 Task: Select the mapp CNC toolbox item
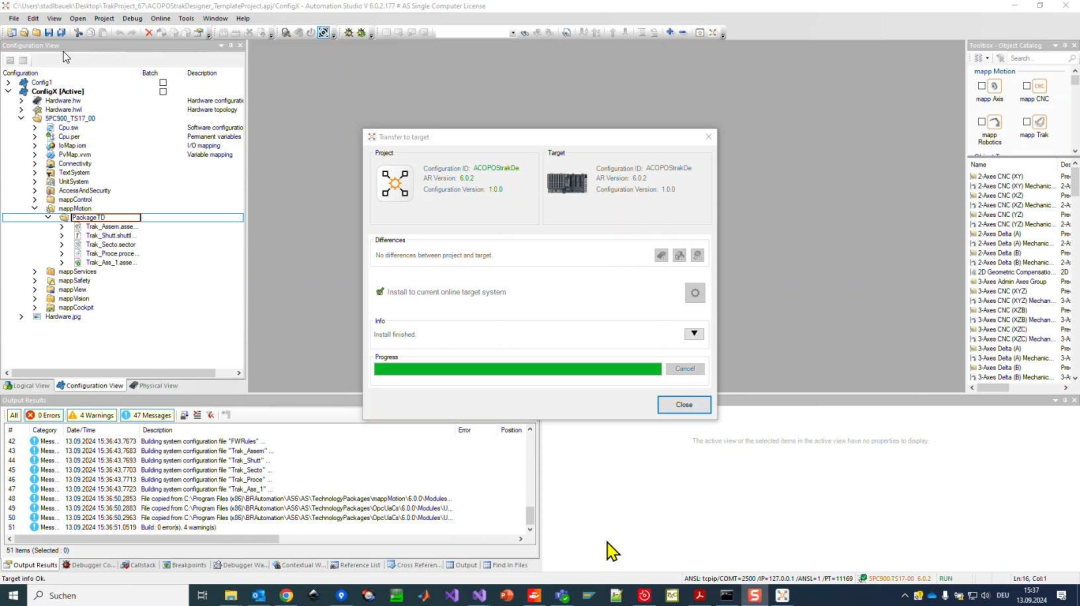click(x=1034, y=90)
